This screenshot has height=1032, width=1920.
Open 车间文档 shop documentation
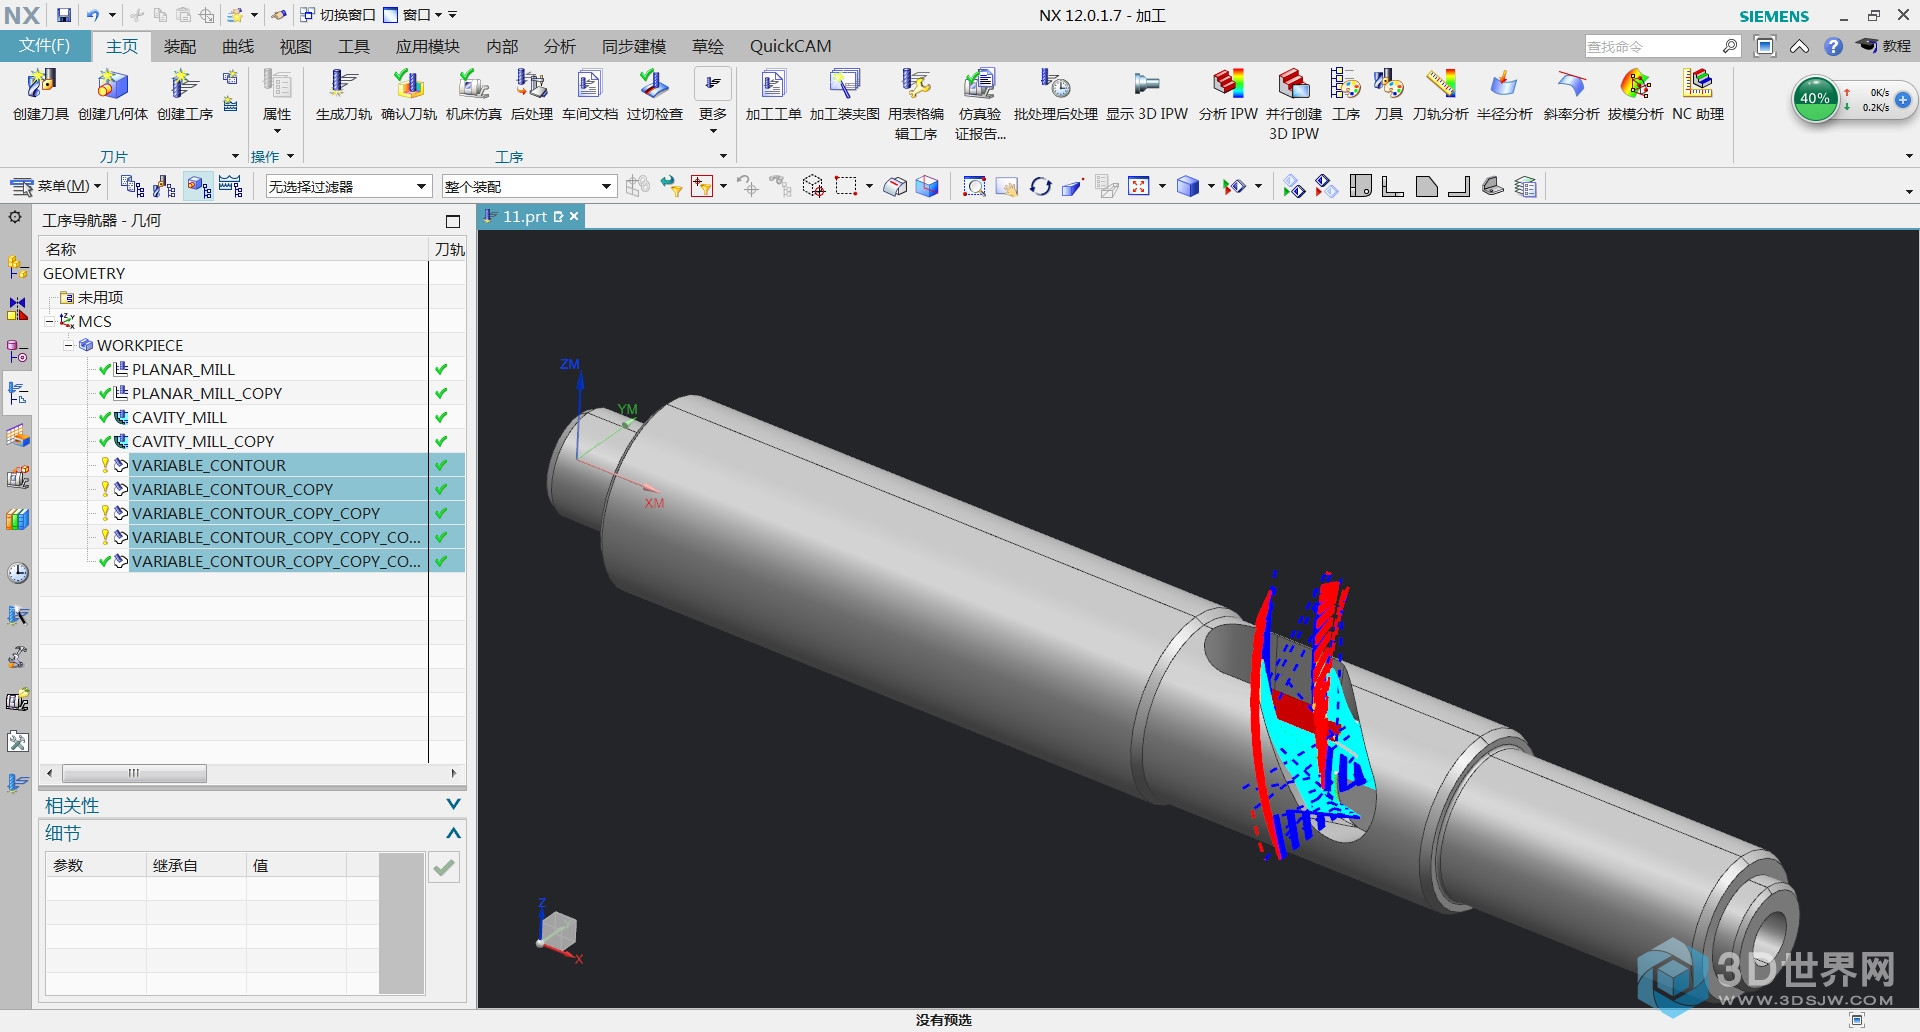coord(590,94)
